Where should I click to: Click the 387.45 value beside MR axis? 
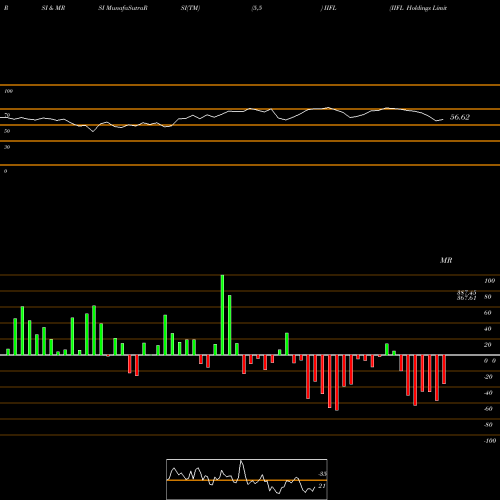(466, 292)
